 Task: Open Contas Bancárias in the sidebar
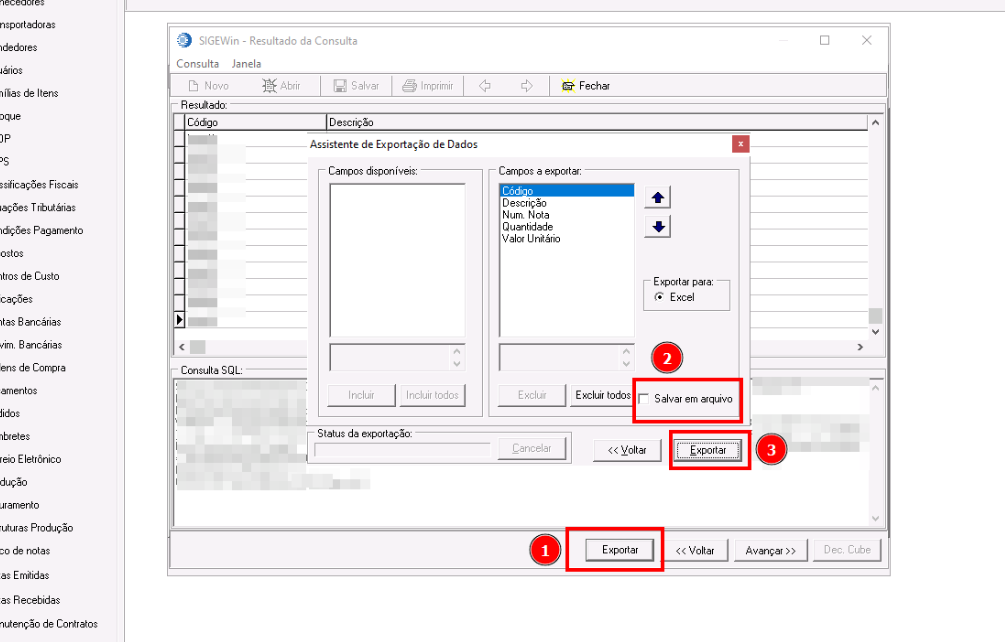pyautogui.click(x=30, y=322)
